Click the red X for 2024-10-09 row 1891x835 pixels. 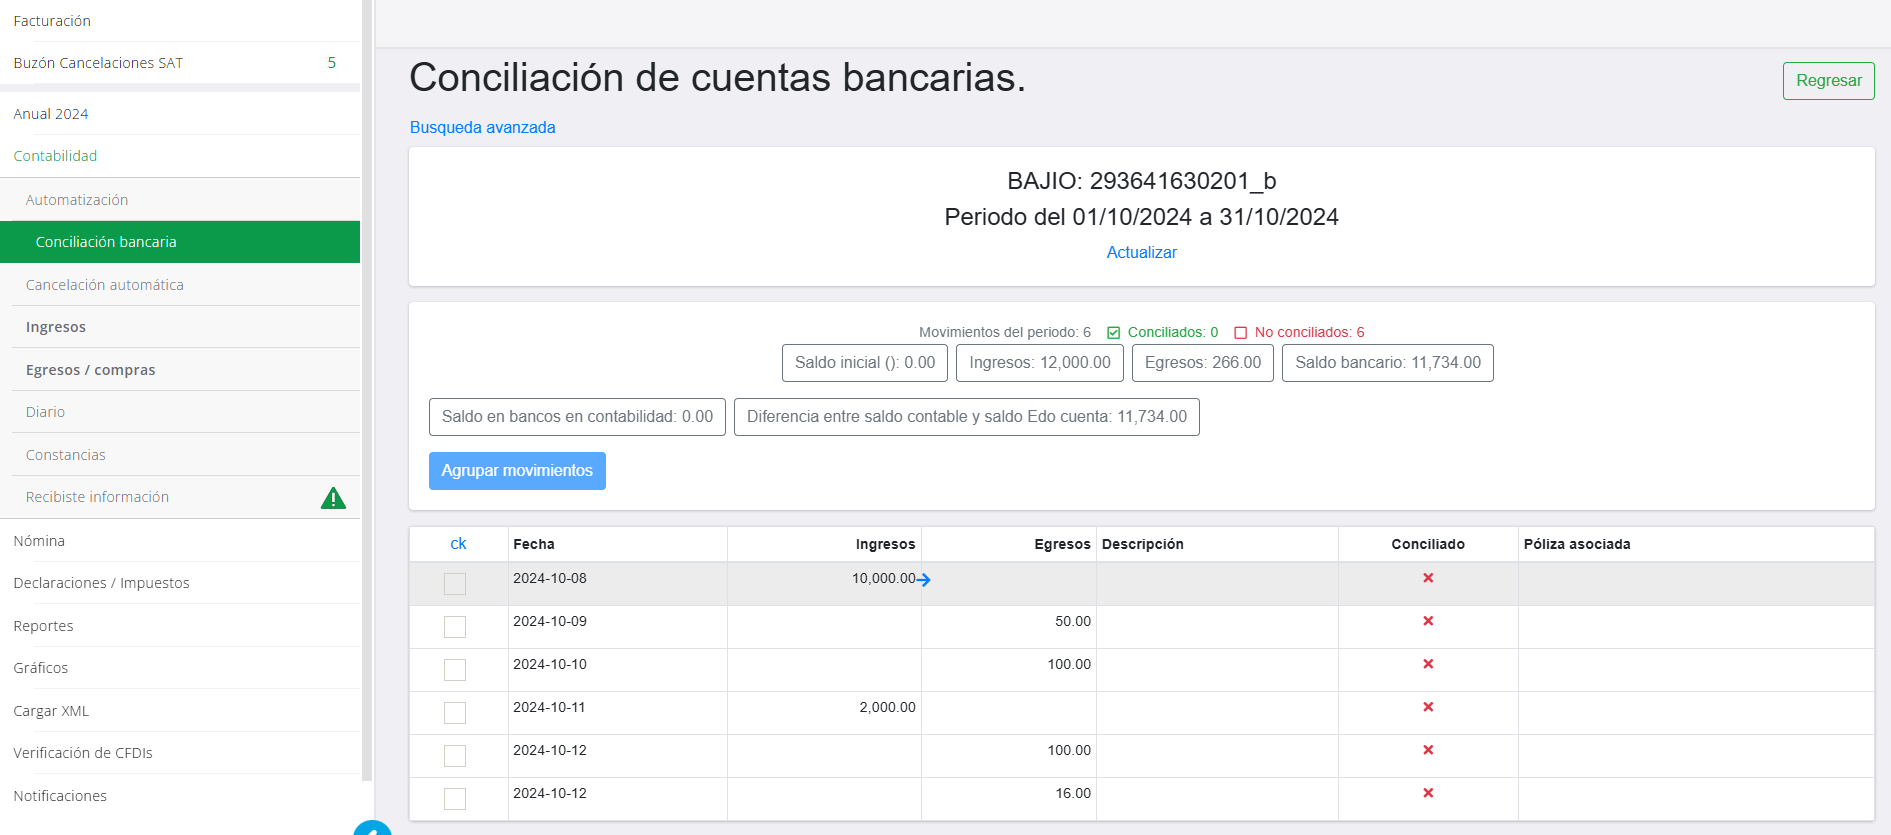1428,621
